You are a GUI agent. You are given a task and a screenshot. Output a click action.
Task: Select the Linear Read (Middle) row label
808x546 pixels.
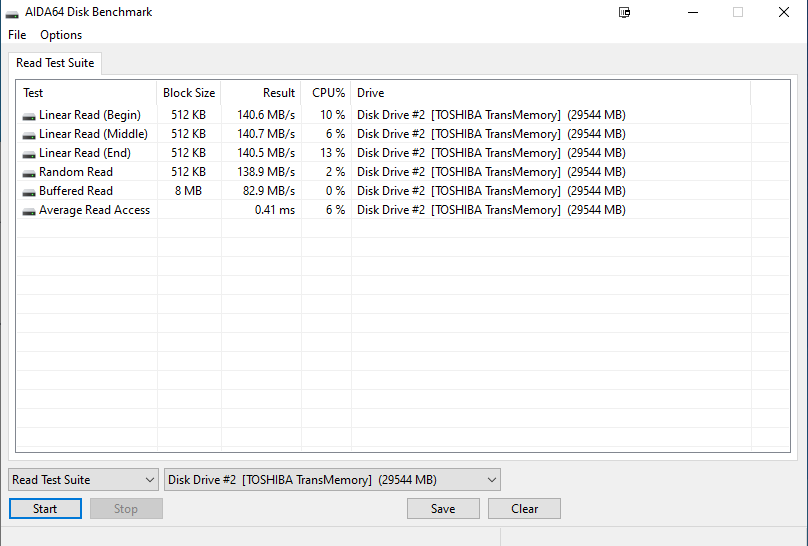[x=93, y=134]
